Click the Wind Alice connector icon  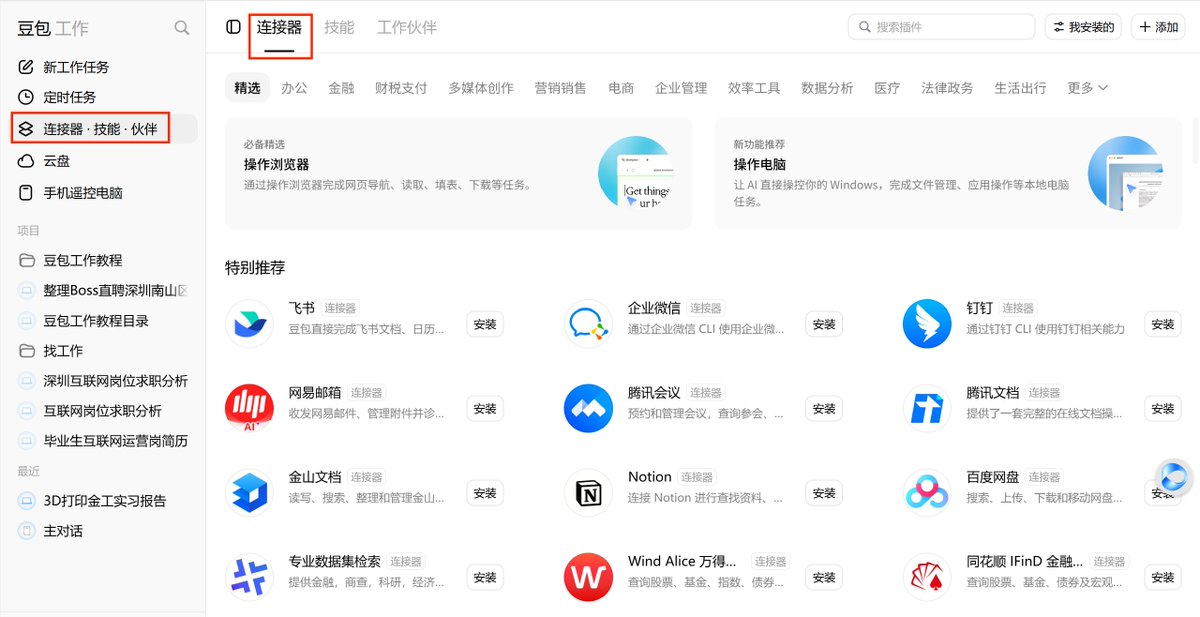click(588, 577)
